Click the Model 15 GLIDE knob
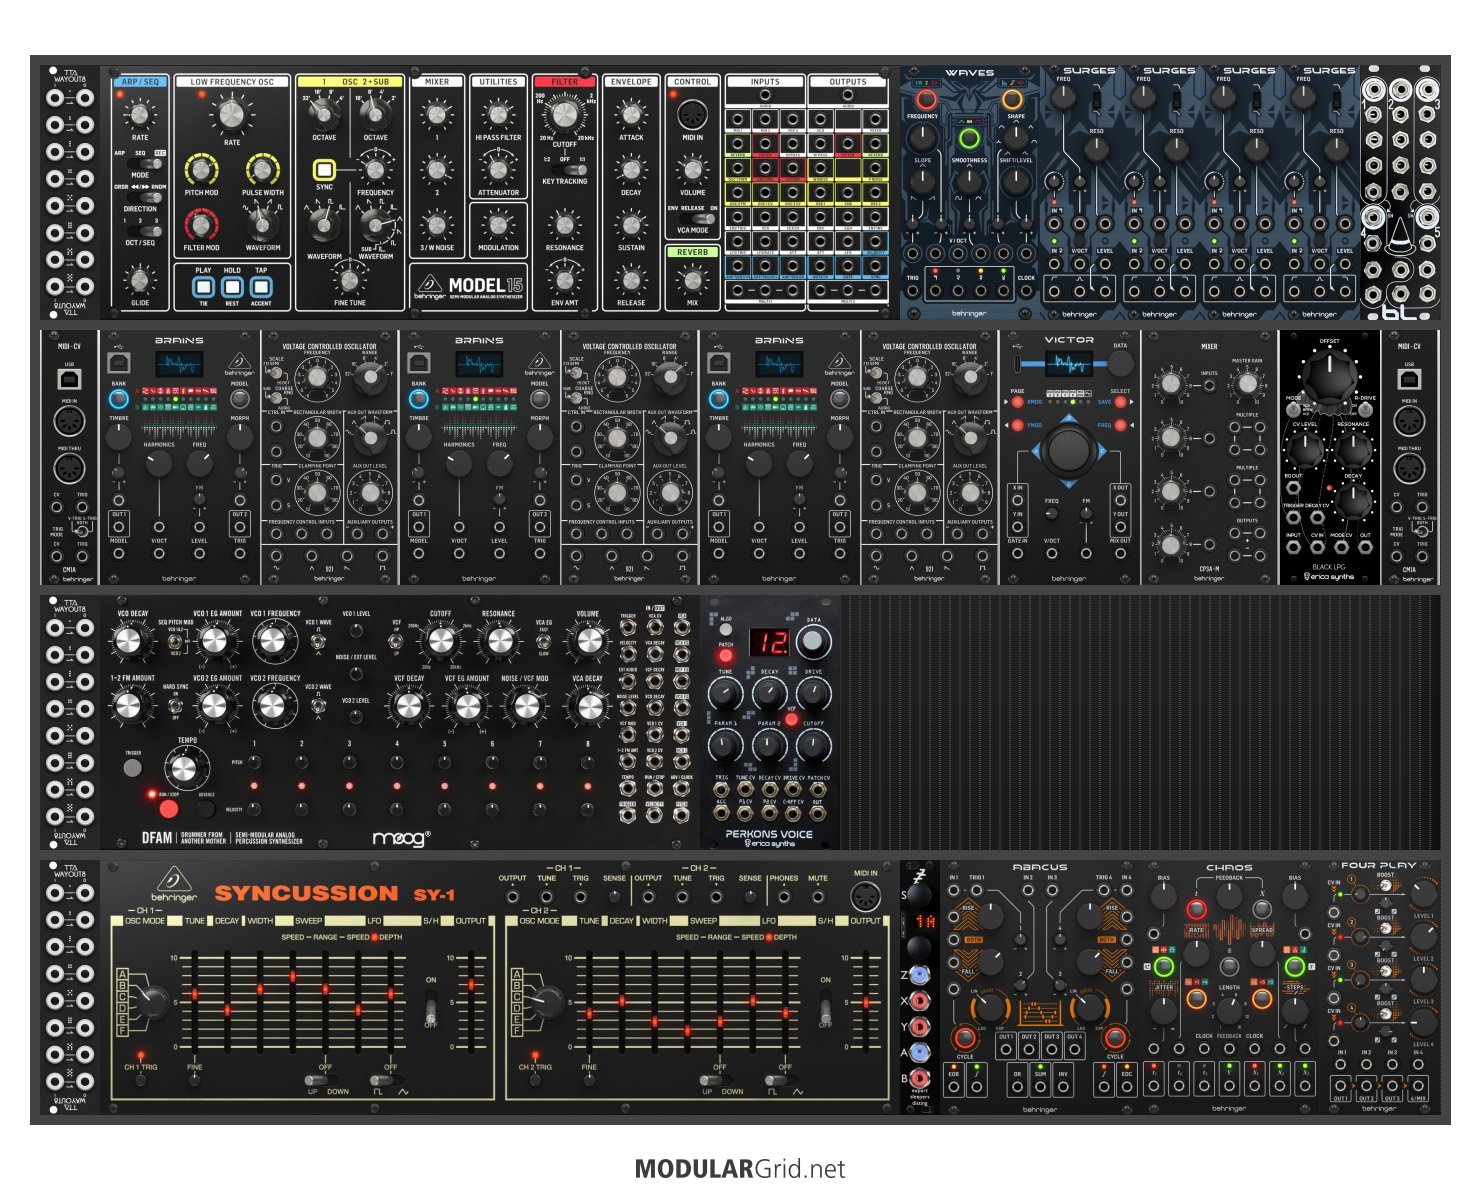 (140, 279)
